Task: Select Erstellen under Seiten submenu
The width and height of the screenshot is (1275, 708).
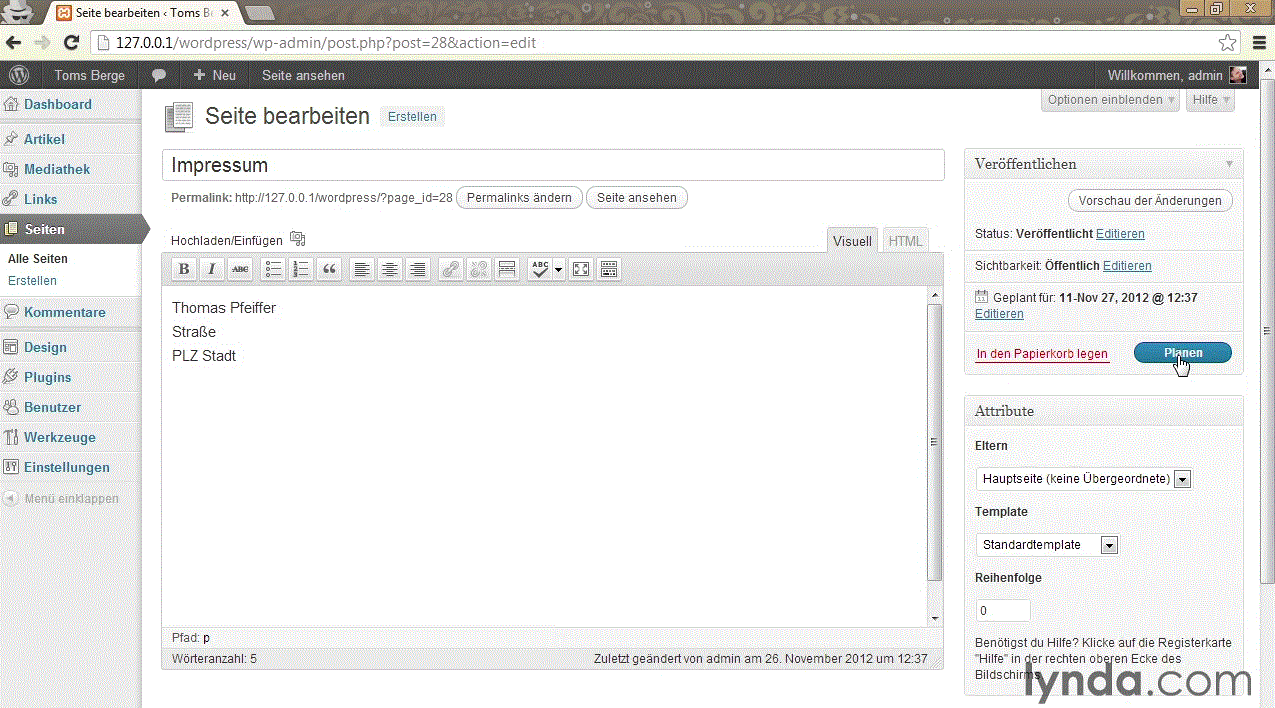Action: 32,281
